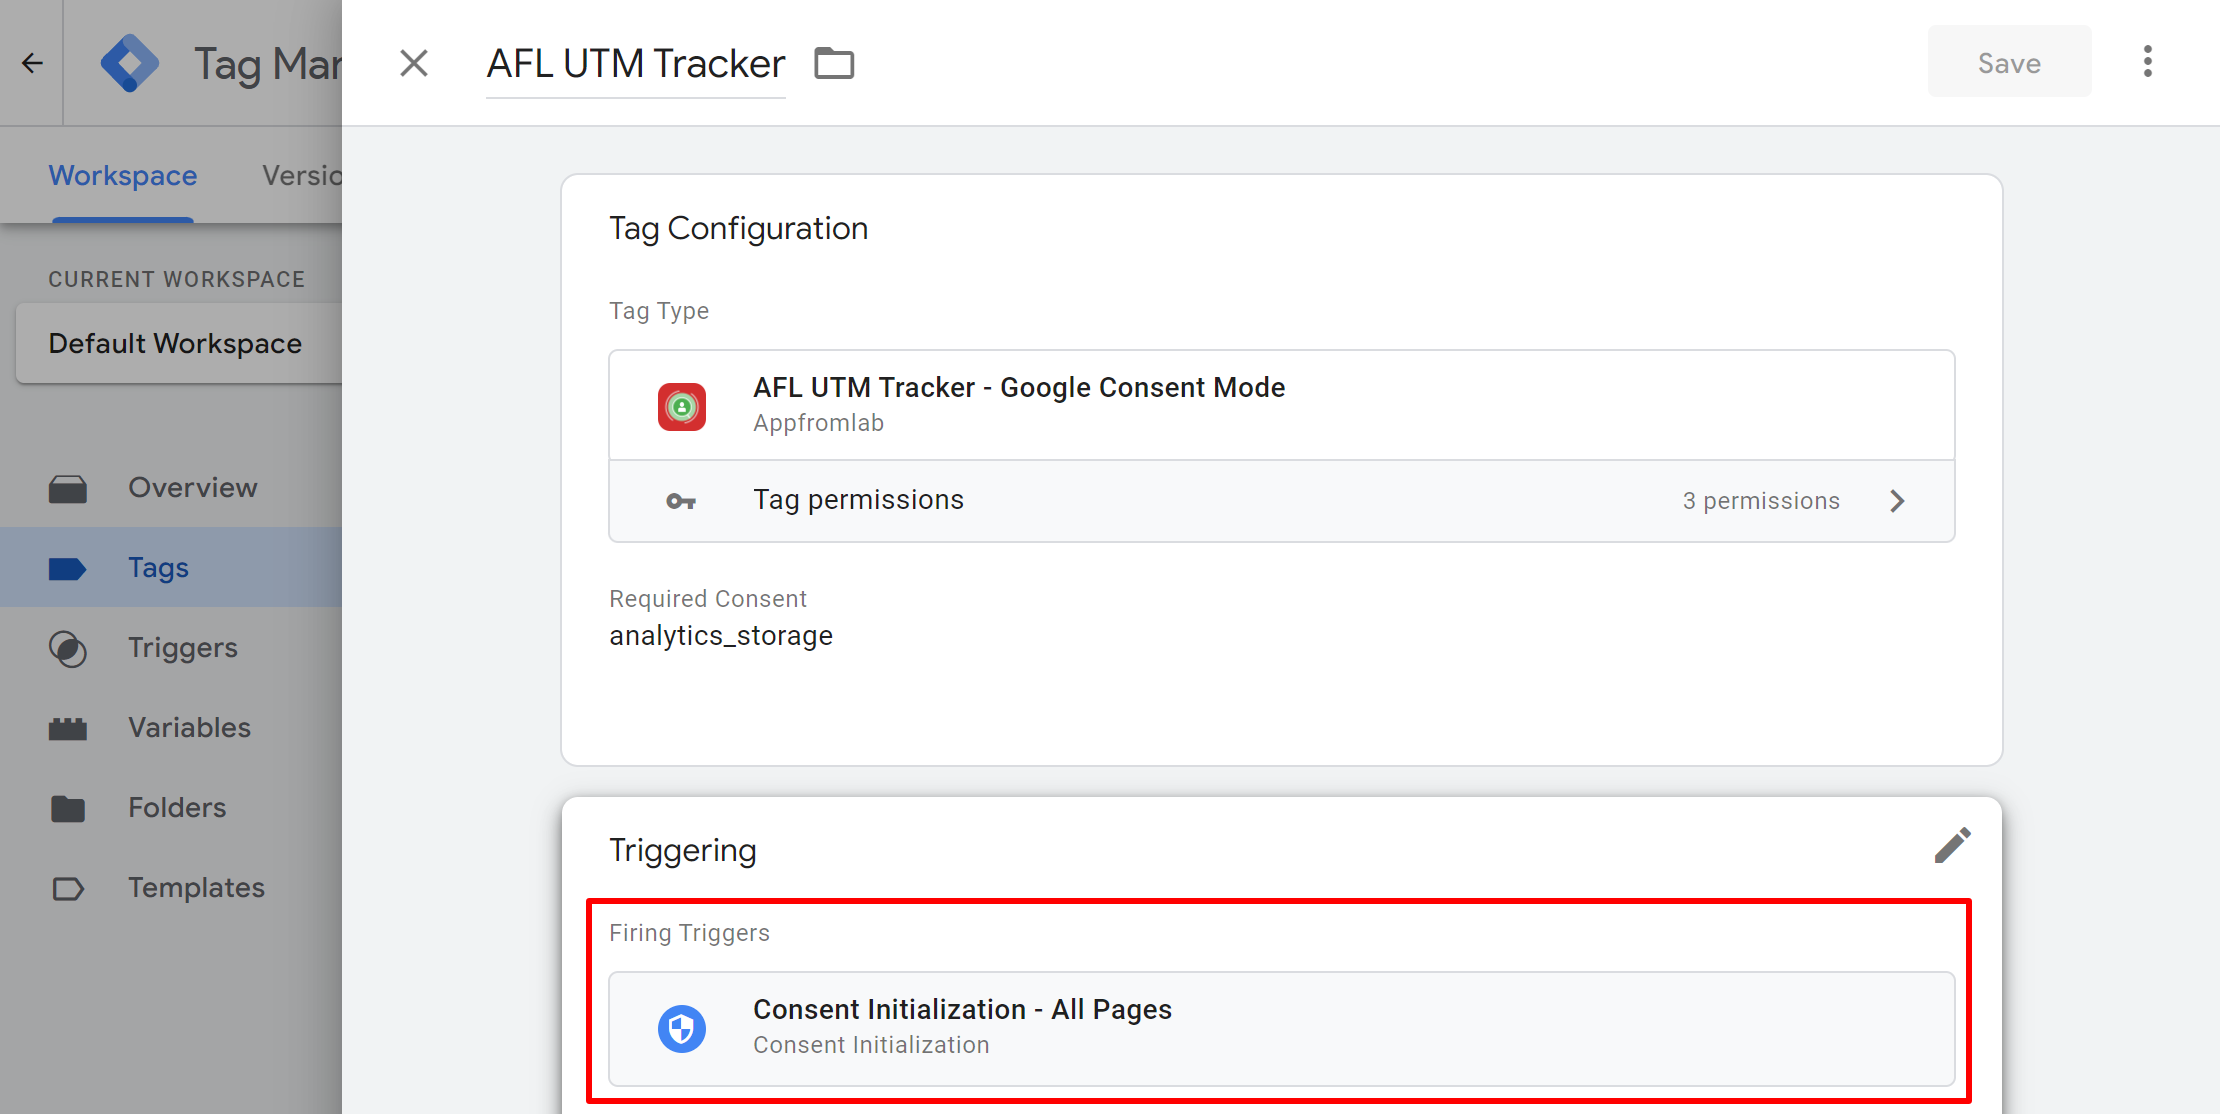Click the Appfromlab tag type icon
Image resolution: width=2220 pixels, height=1114 pixels.
coord(681,406)
